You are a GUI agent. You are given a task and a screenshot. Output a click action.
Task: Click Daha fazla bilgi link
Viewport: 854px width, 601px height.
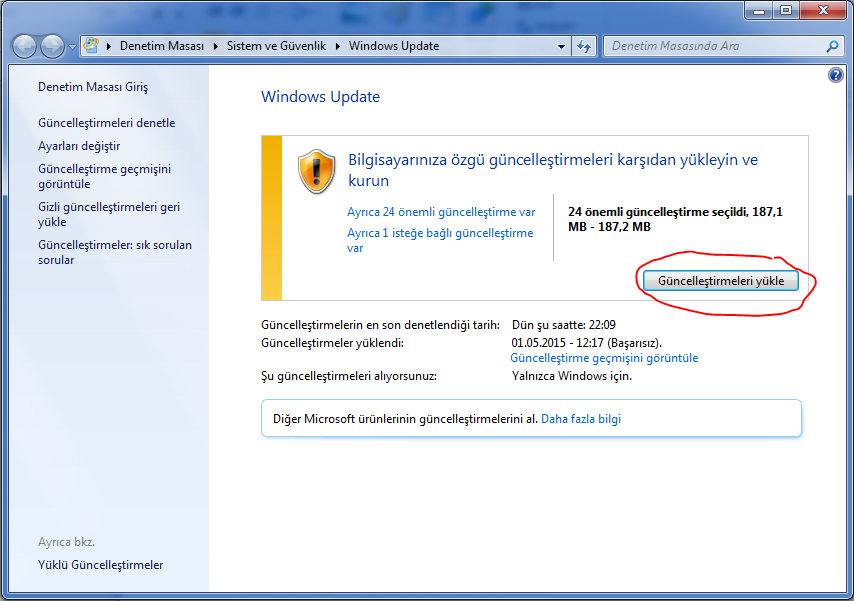click(581, 418)
